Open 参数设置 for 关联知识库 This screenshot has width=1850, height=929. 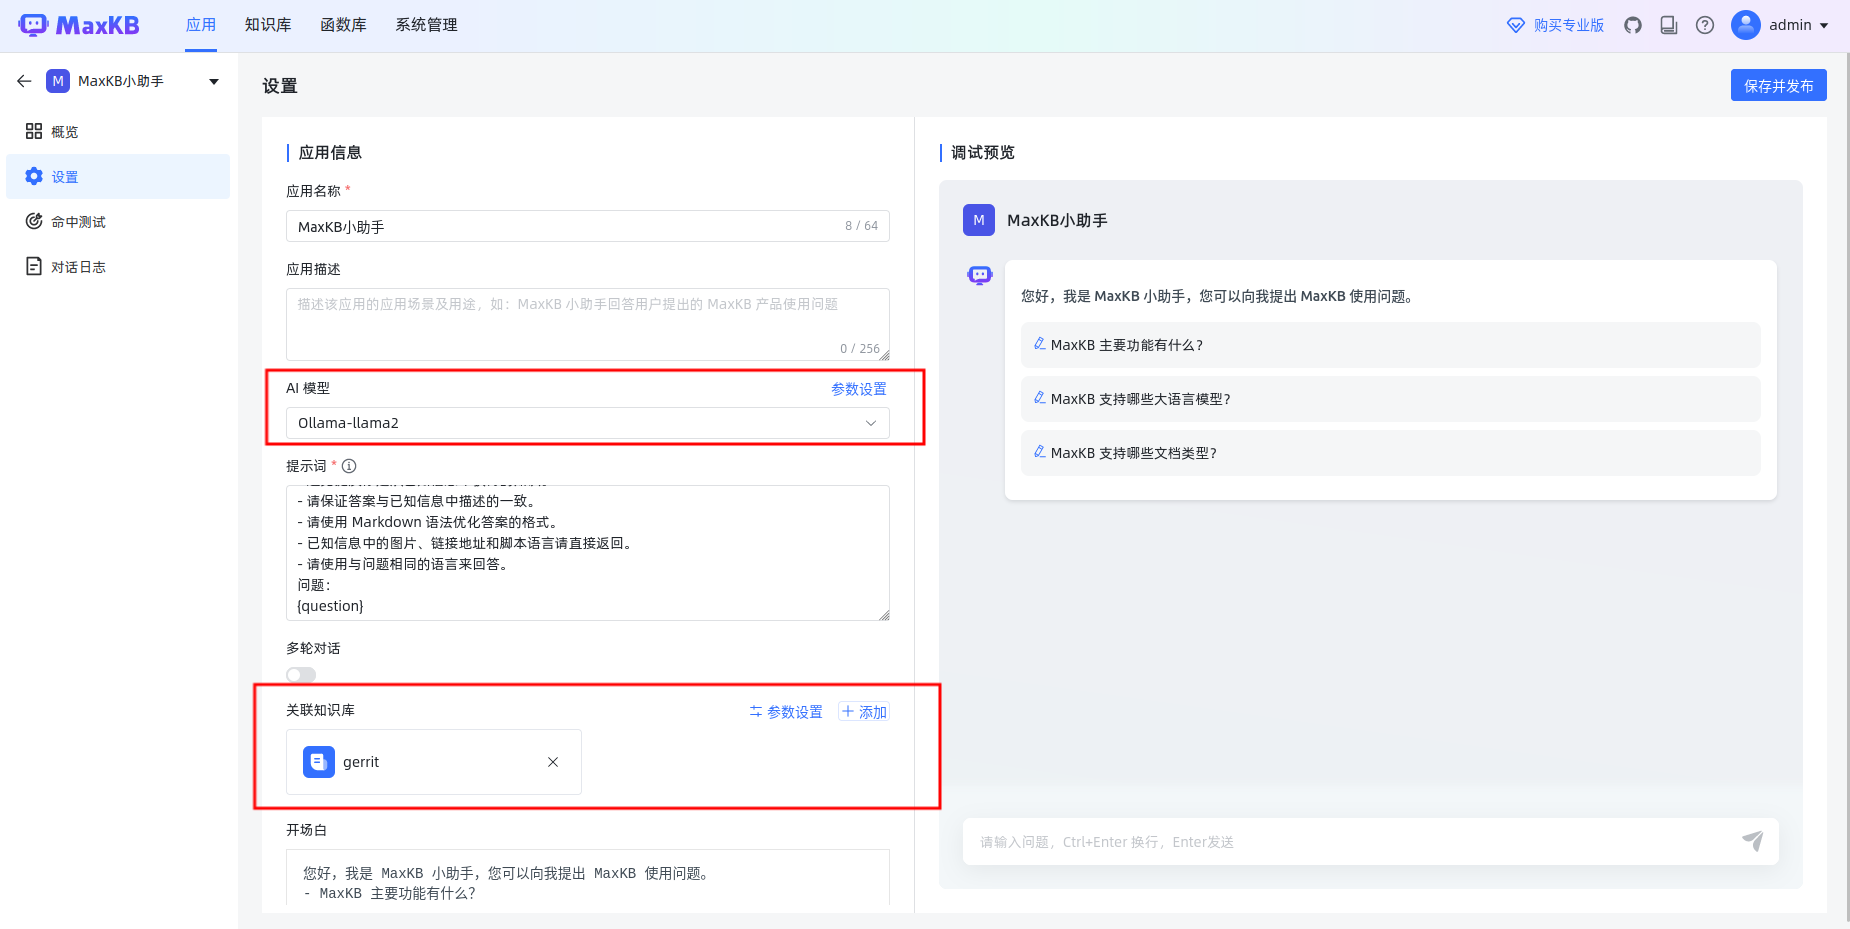click(x=786, y=712)
